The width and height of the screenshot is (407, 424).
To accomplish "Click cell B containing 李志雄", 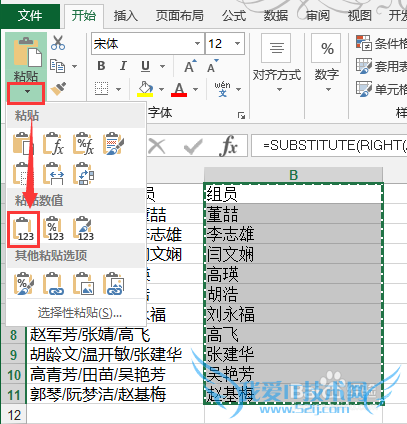I will [293, 234].
